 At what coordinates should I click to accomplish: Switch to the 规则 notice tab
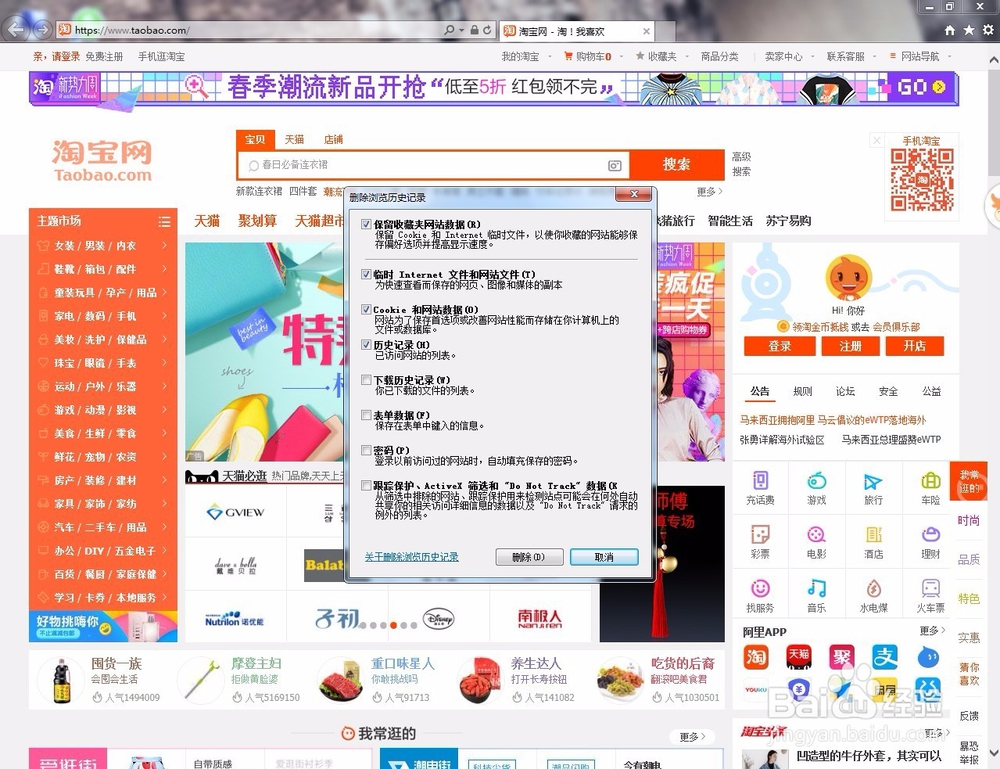(x=802, y=392)
